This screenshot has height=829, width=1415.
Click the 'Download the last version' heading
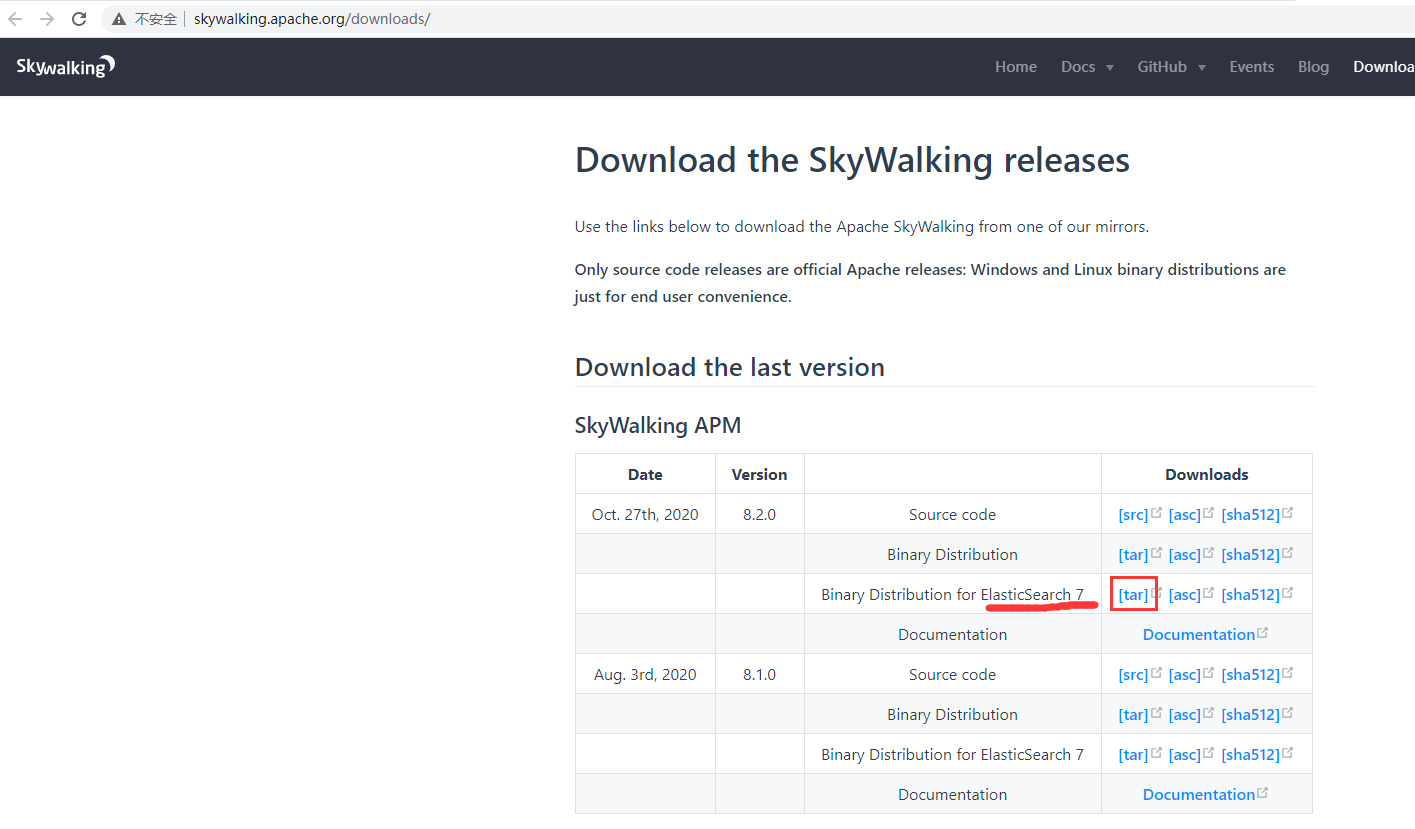730,367
